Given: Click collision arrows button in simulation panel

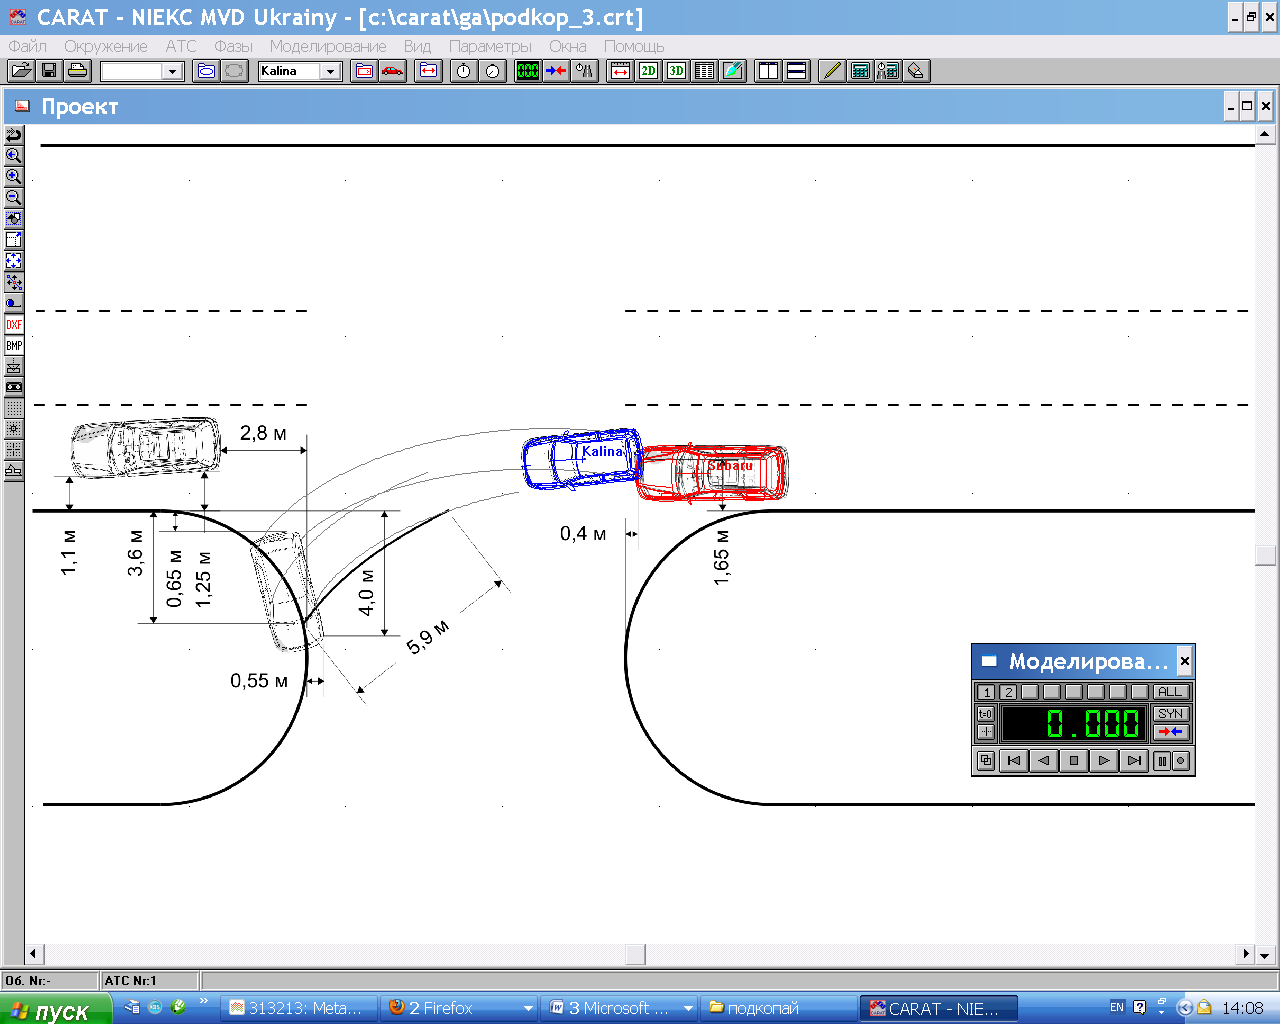Looking at the screenshot, I should tap(1170, 732).
